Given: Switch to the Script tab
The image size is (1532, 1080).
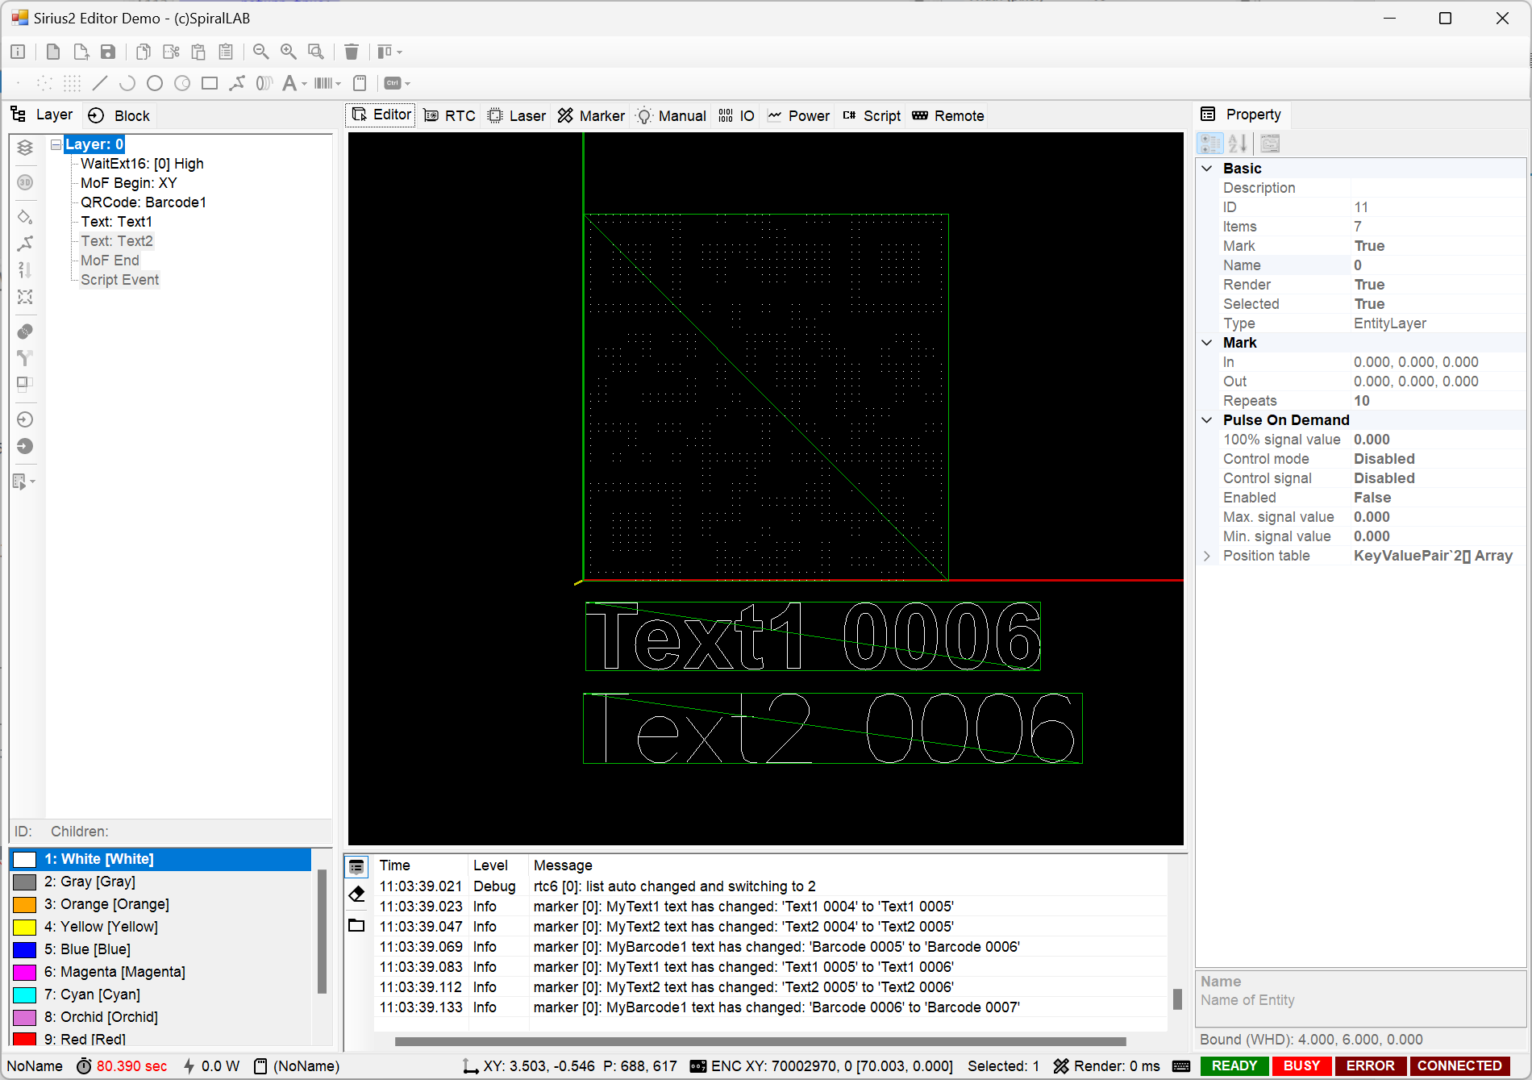Looking at the screenshot, I should (x=871, y=116).
